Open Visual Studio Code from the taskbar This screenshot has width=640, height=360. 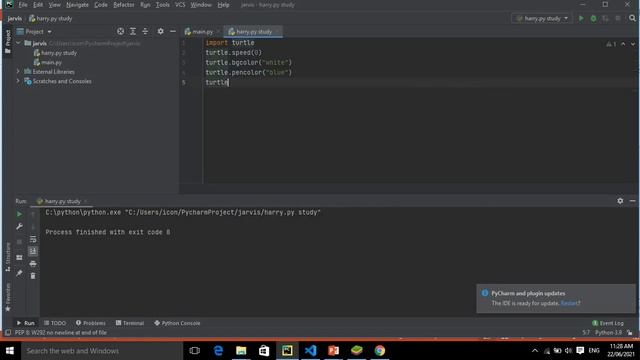click(311, 351)
